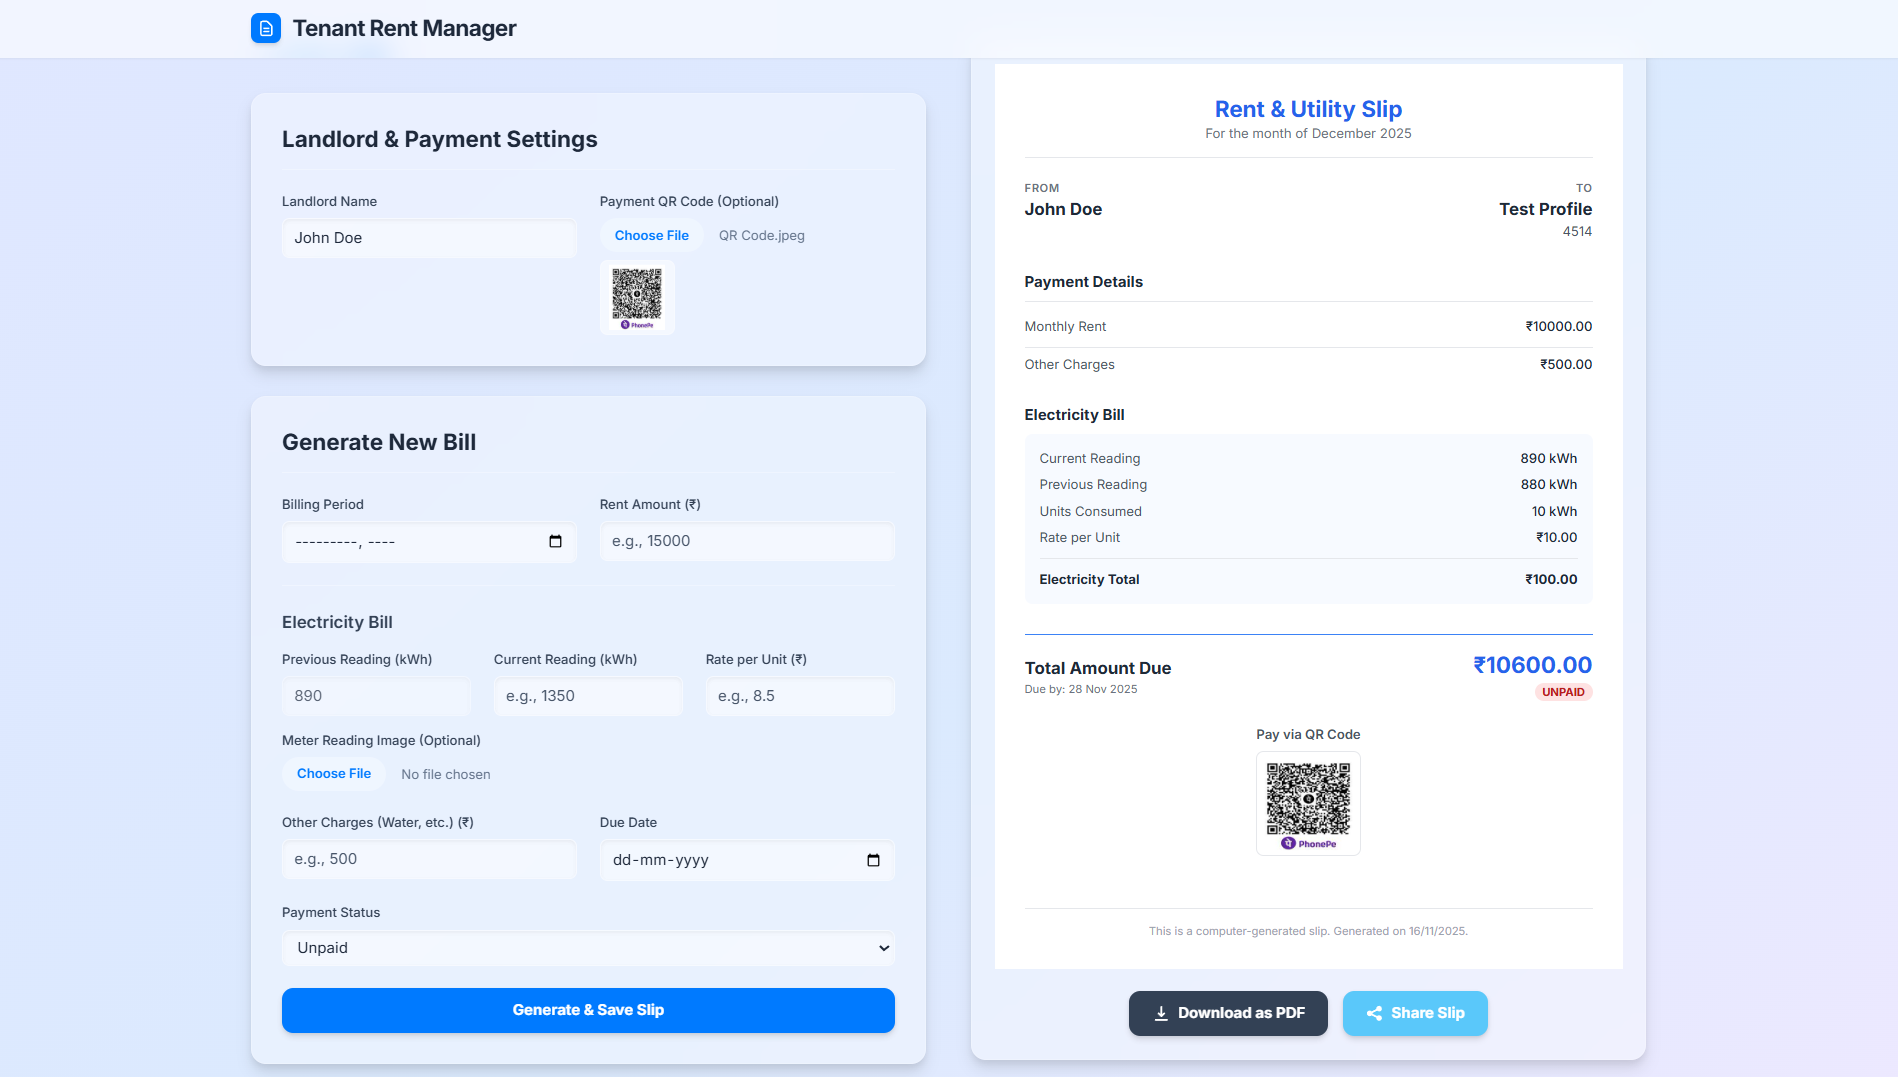Click the Share Slip button
This screenshot has width=1898, height=1077.
[1415, 1013]
